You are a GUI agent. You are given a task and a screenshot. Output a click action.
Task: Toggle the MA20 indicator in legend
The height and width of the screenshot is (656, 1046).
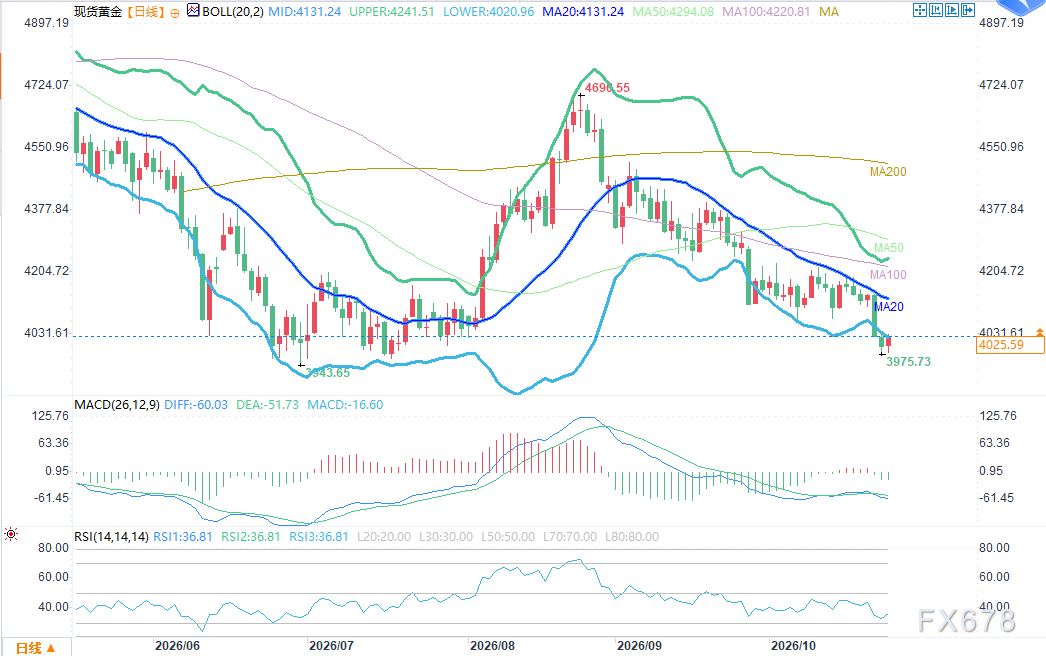pos(583,12)
